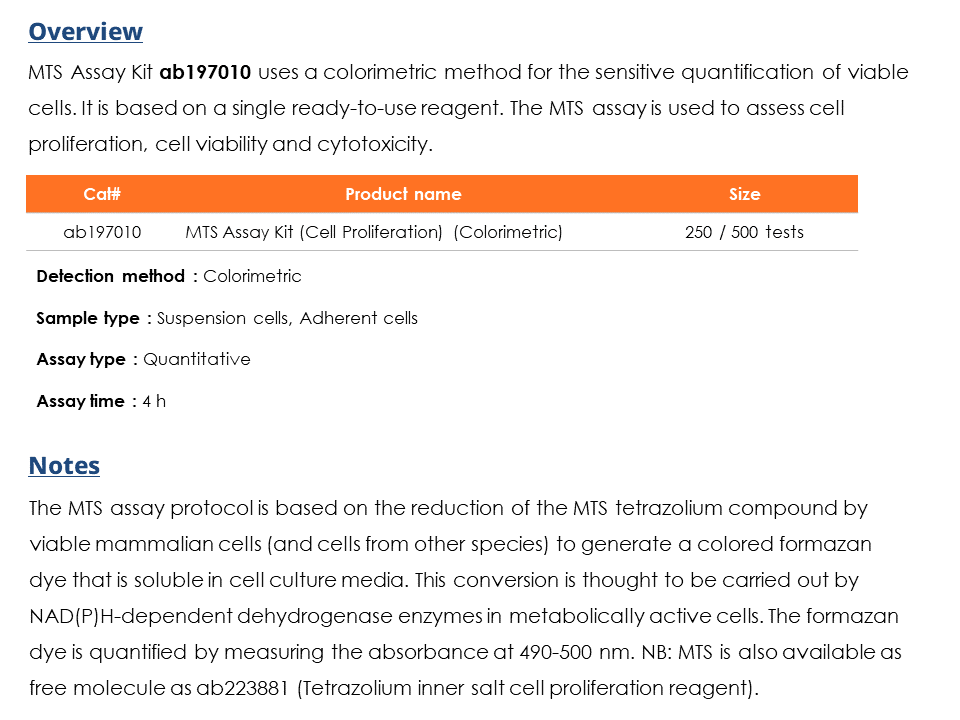Click the Quantitative assay type value
This screenshot has width=960, height=720.
tap(197, 359)
